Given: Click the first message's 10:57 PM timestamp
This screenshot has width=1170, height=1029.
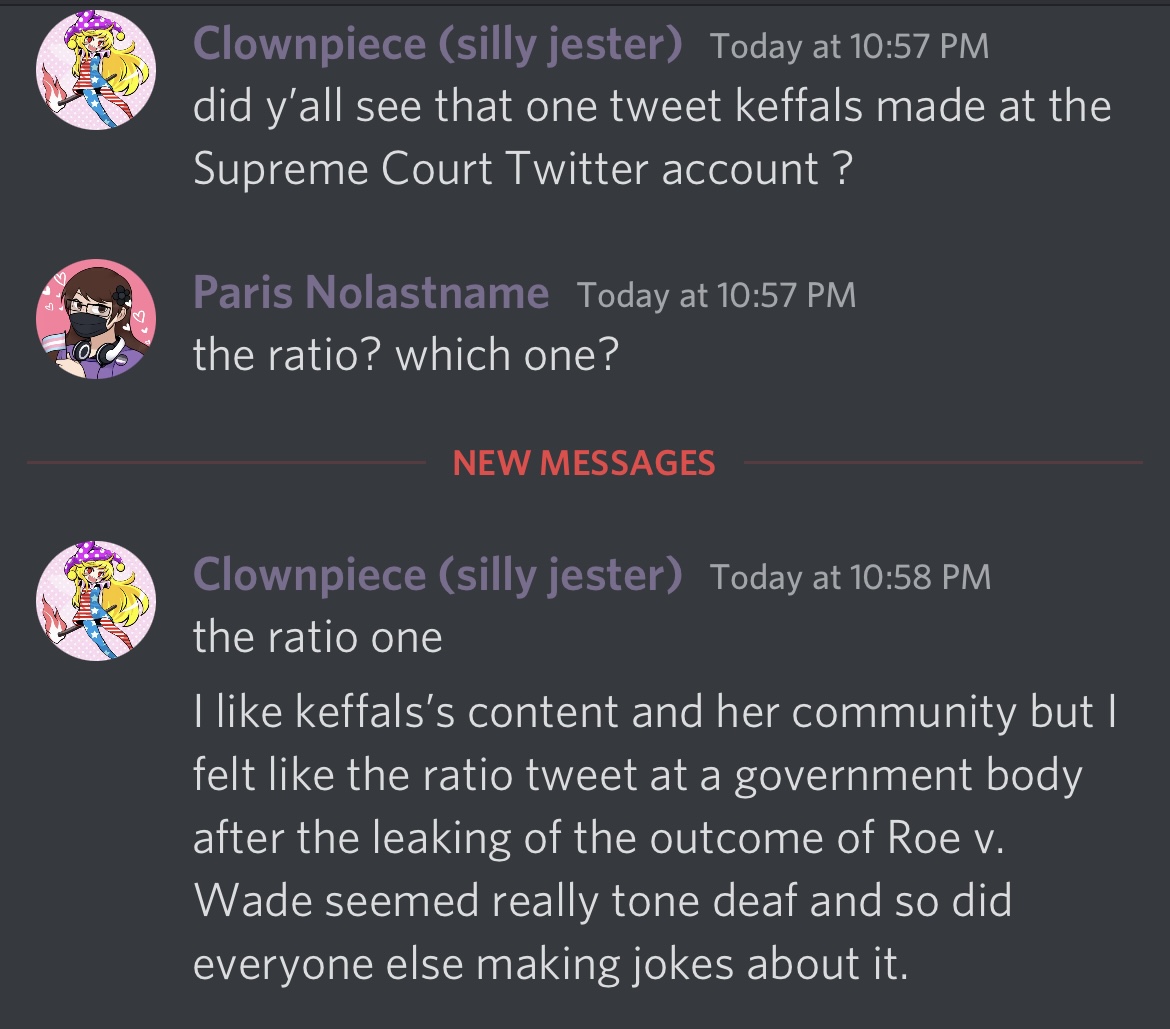Looking at the screenshot, I should [849, 46].
